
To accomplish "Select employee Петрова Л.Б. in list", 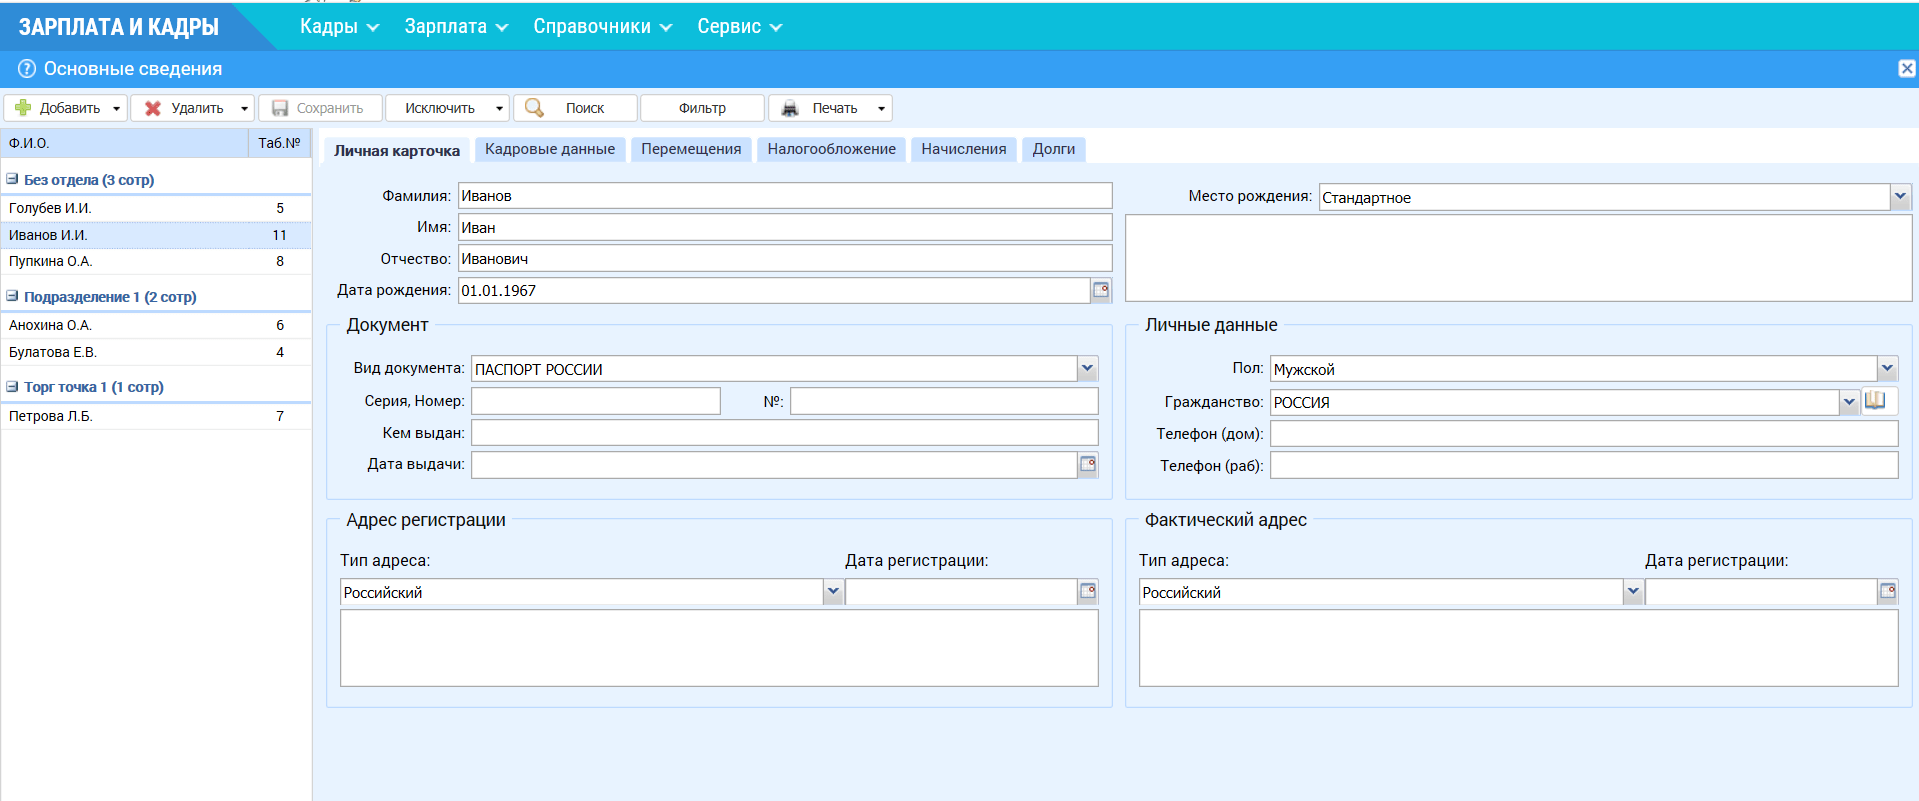I will (x=51, y=416).
